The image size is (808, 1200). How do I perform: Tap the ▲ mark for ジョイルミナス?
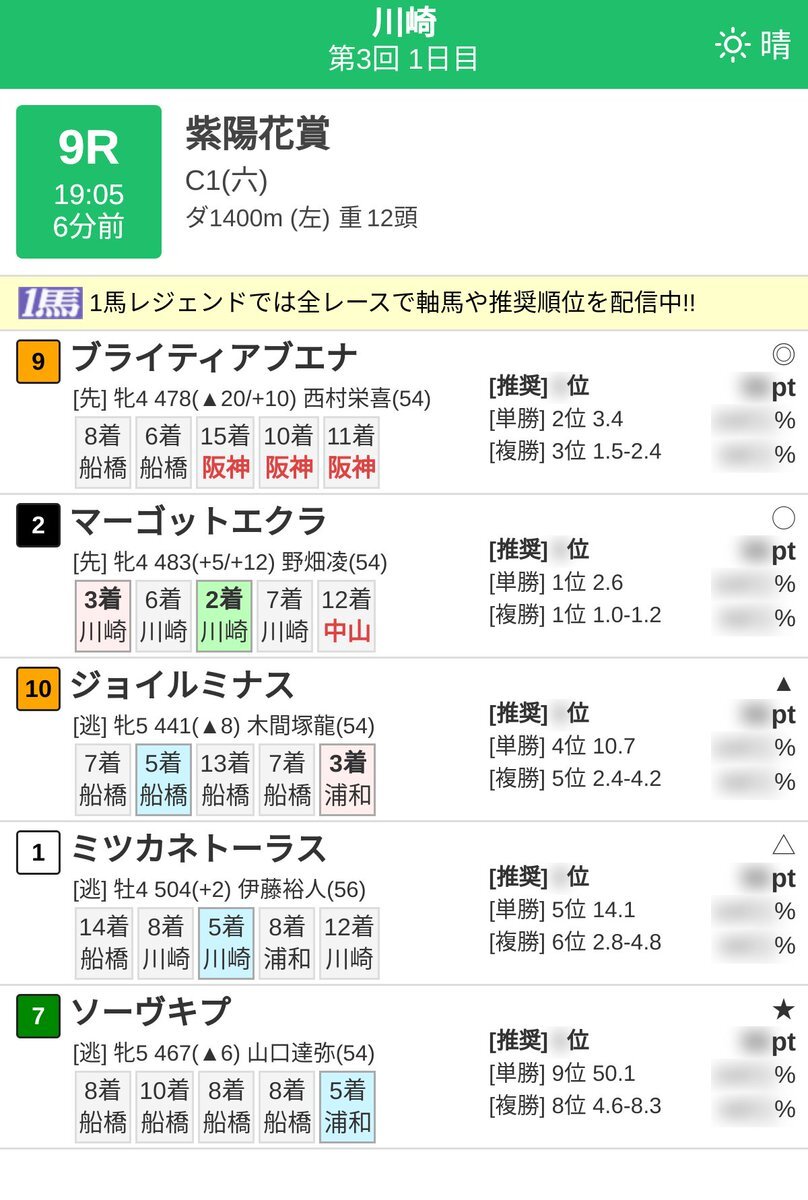point(783,683)
